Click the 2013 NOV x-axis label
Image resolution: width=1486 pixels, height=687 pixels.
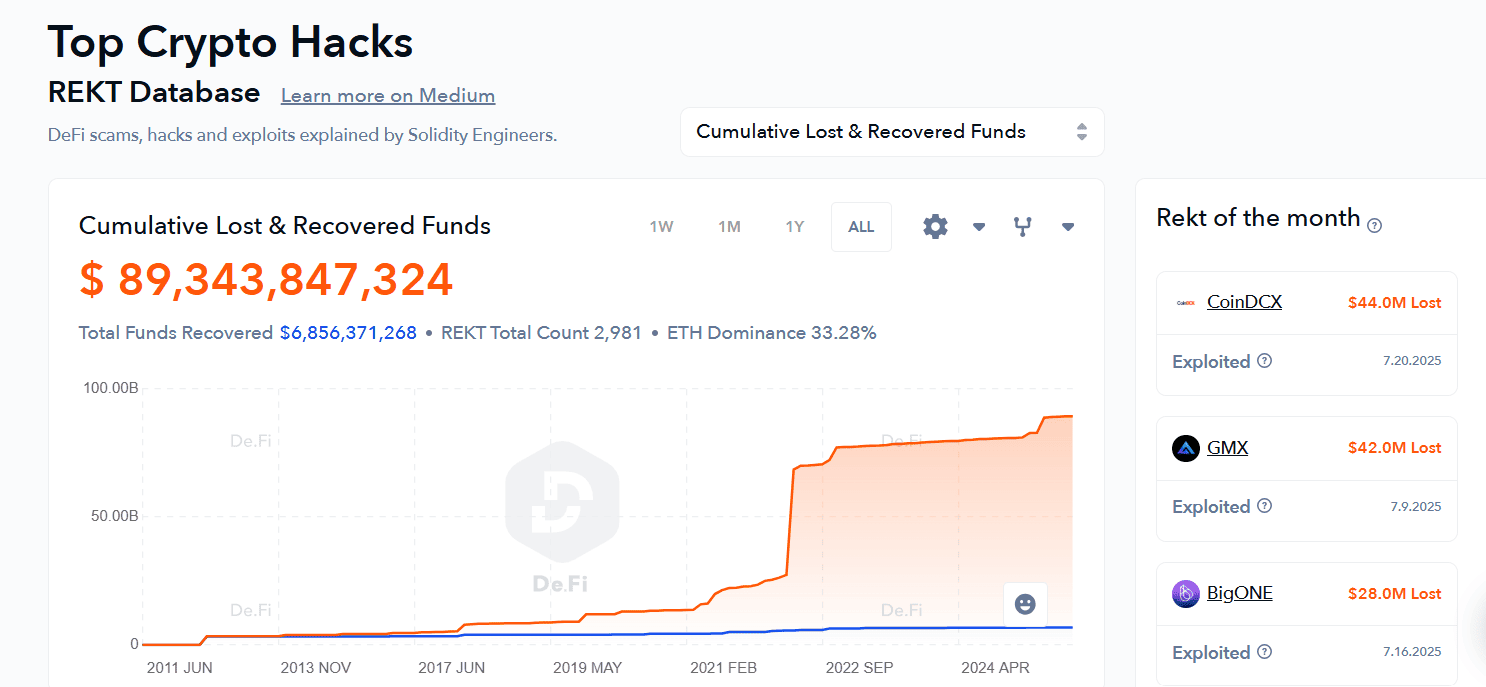point(315,668)
